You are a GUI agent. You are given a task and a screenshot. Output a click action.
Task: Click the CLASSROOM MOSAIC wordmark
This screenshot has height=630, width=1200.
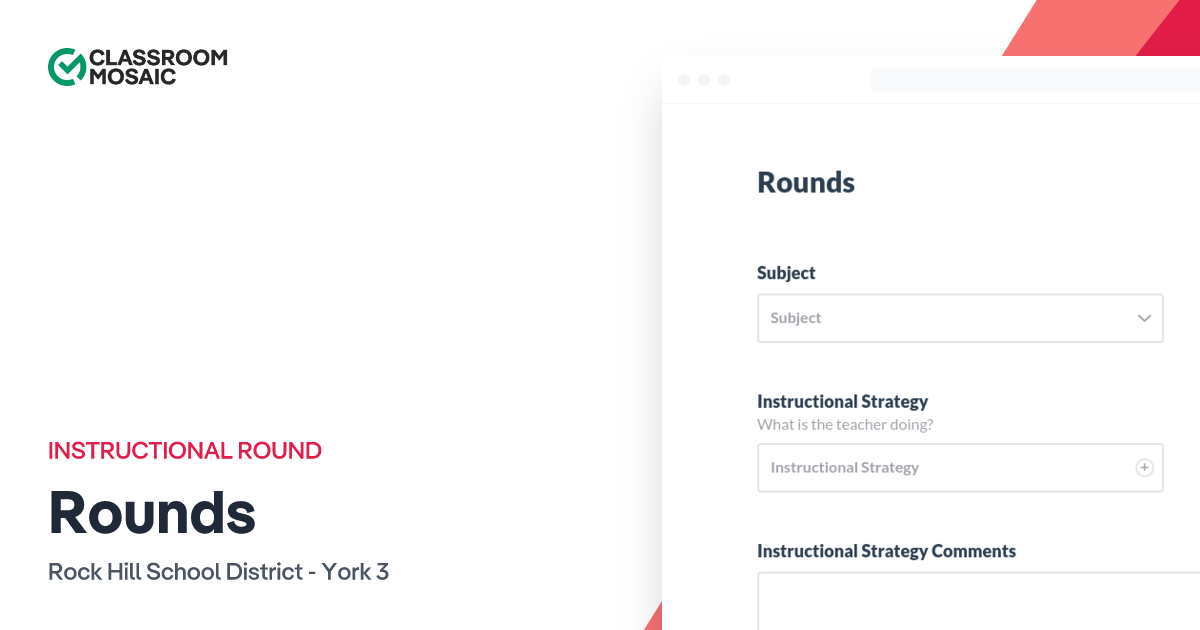(157, 65)
